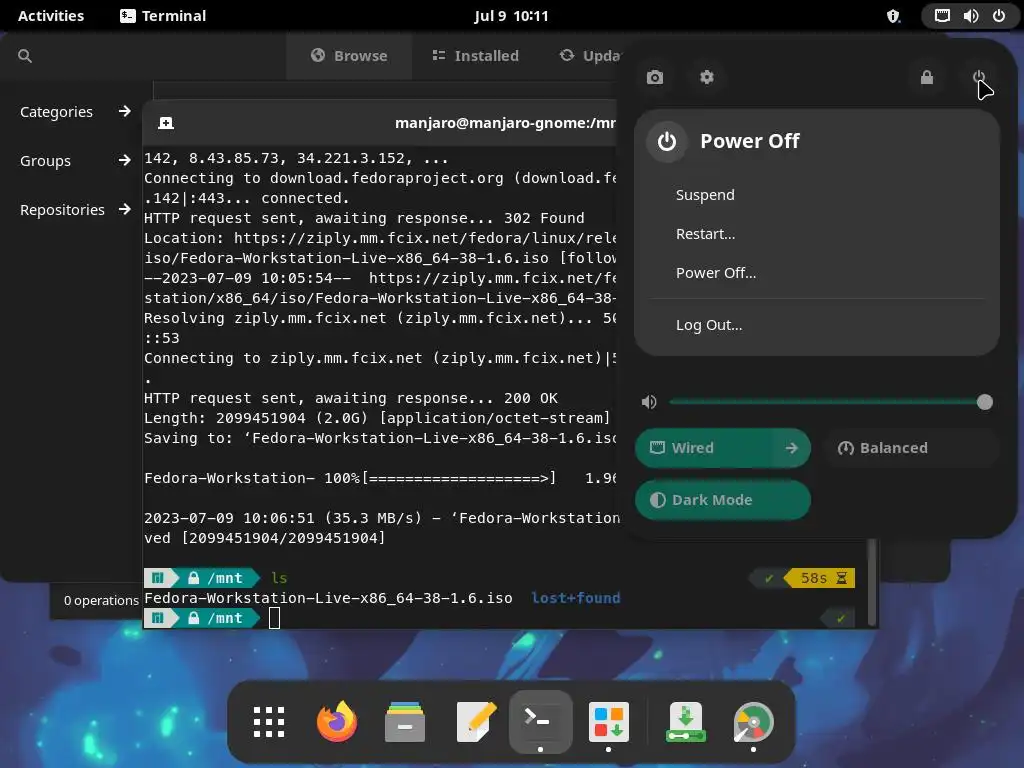The height and width of the screenshot is (768, 1024).
Task: Open Add/Remove Software from dock
Action: (609, 722)
